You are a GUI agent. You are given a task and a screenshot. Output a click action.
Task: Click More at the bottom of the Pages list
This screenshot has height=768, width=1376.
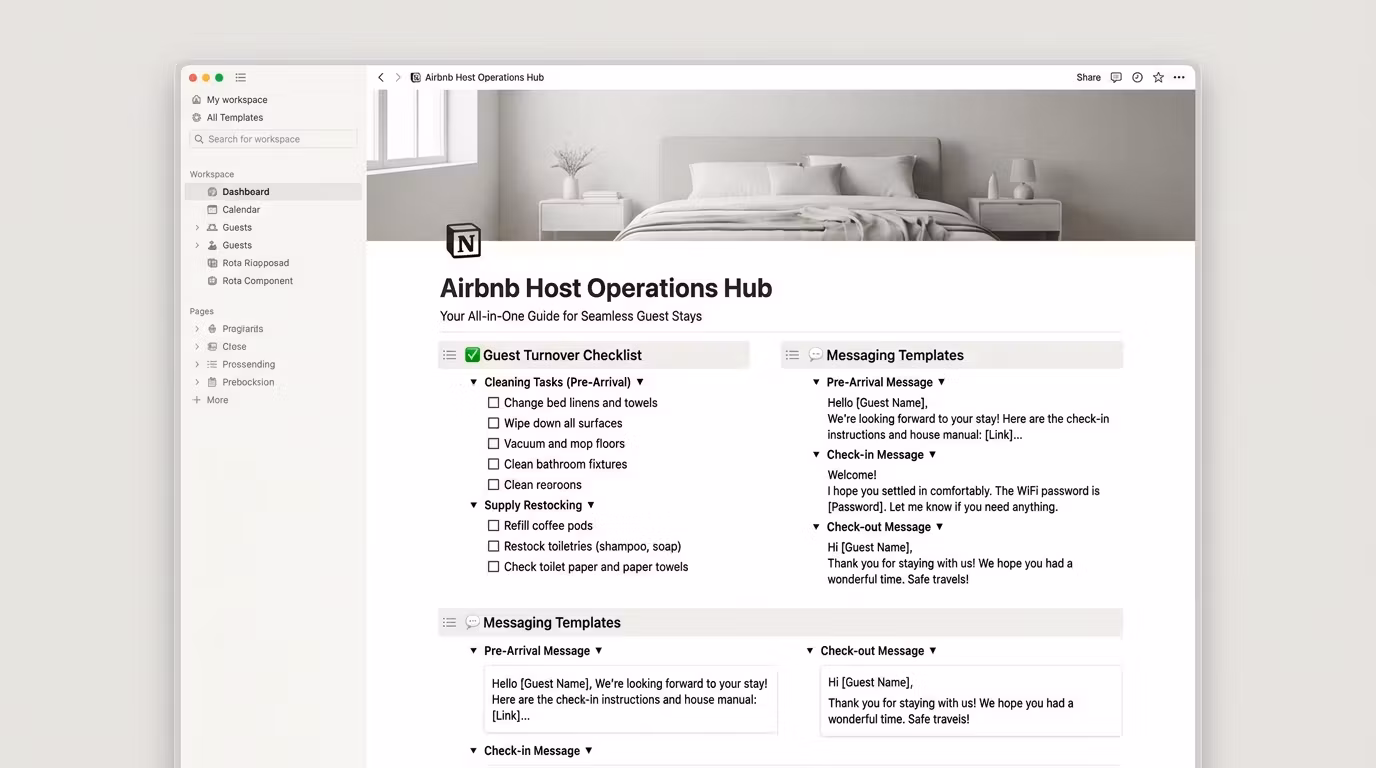click(x=217, y=400)
